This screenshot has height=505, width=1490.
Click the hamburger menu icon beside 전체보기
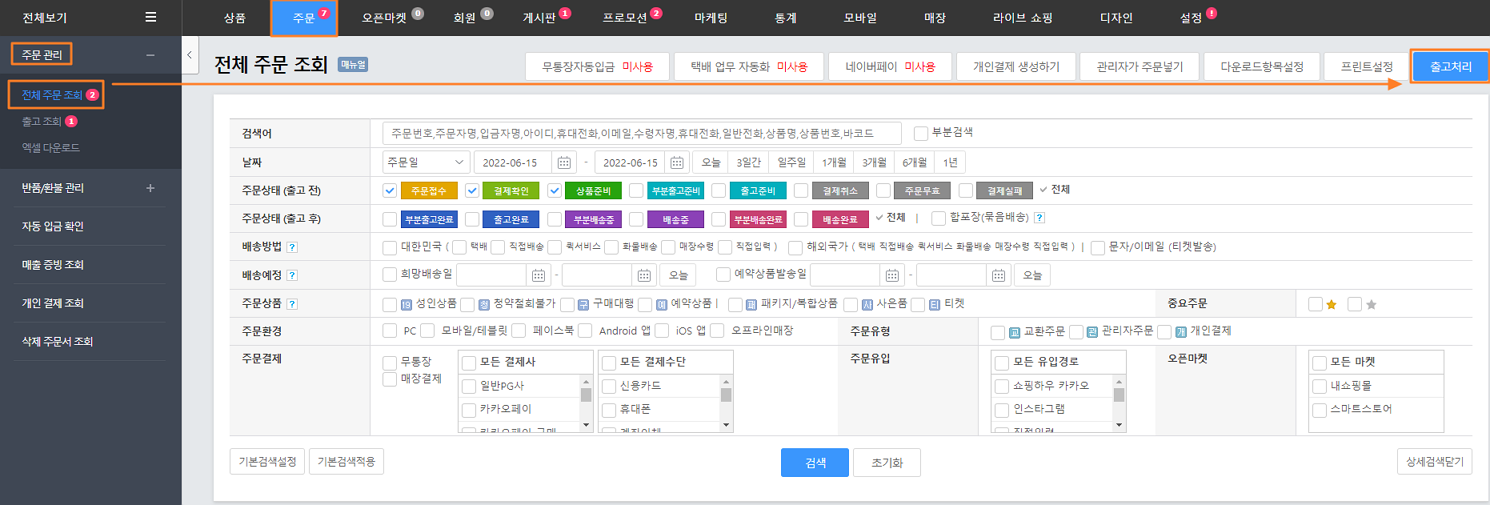coord(150,17)
